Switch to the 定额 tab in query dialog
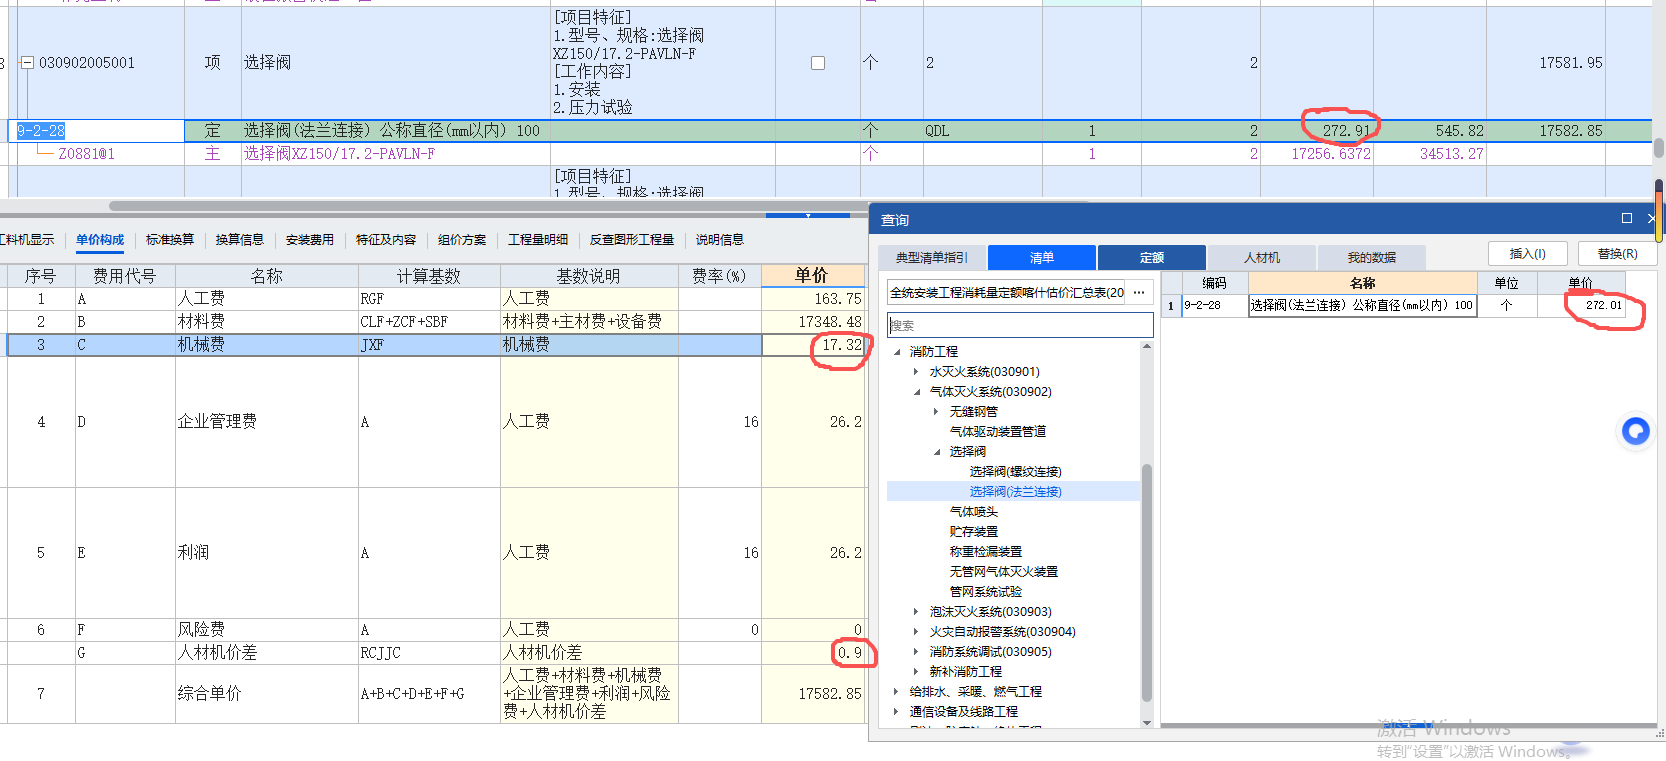The image size is (1666, 761). 1152,258
